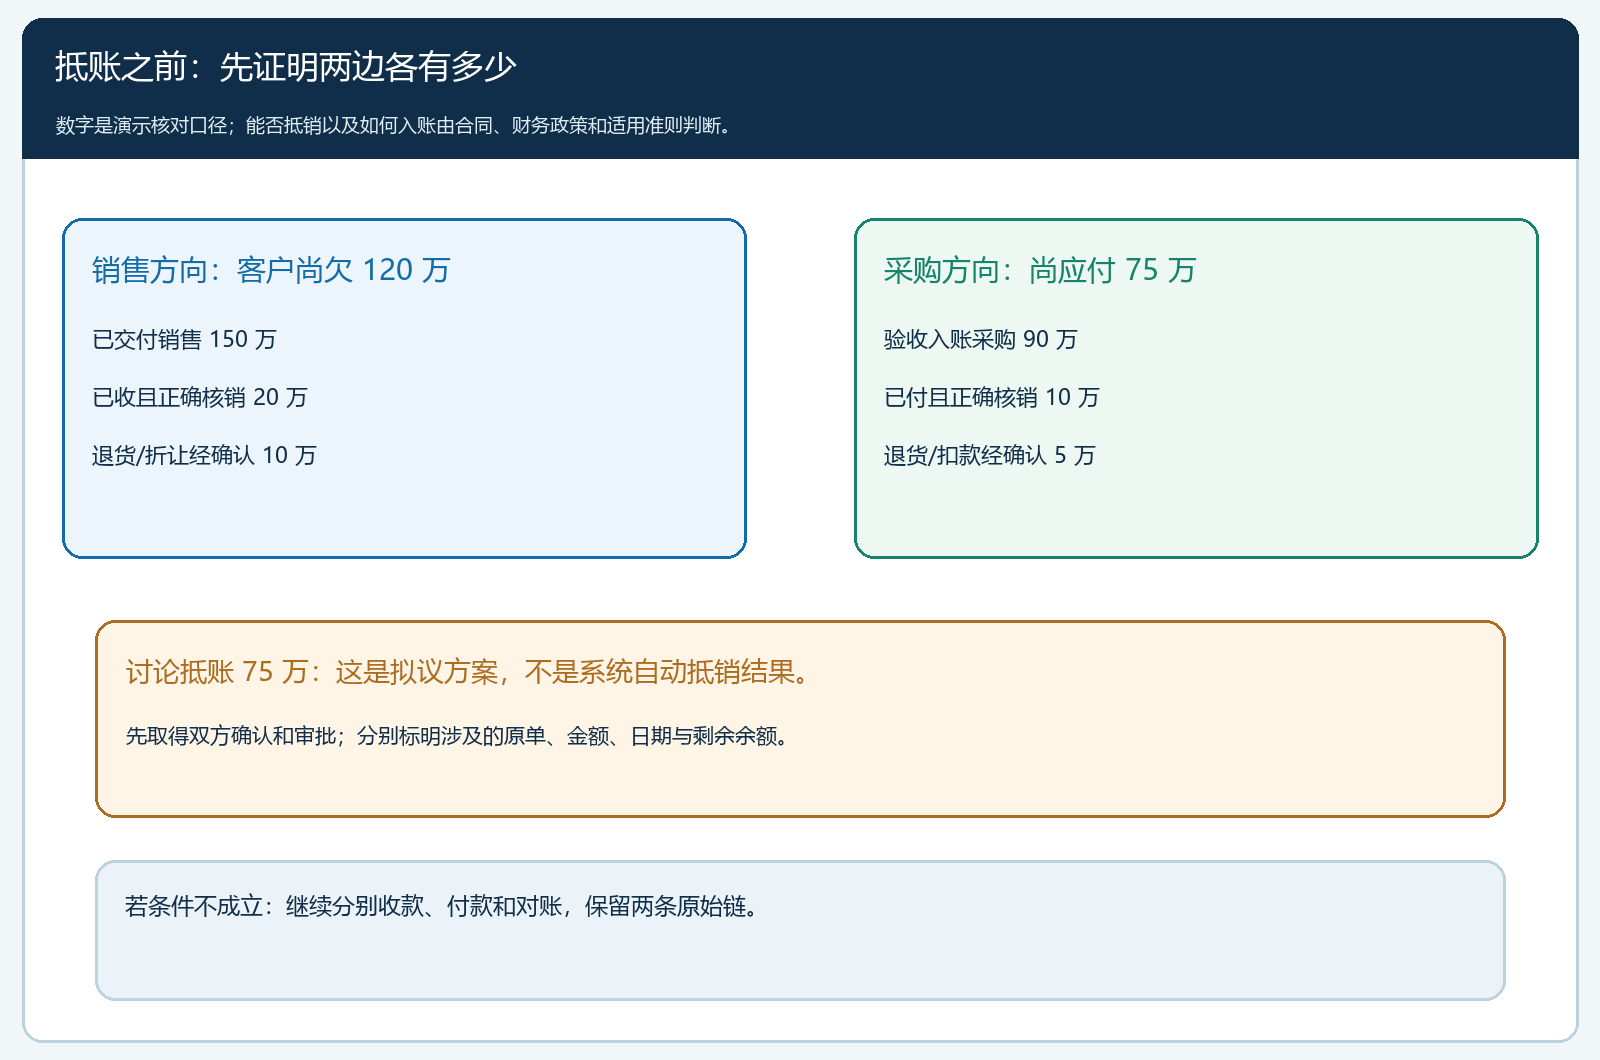Click the heading '采购方向：尚应付 75 万'
Image resolution: width=1600 pixels, height=1060 pixels.
(1040, 270)
